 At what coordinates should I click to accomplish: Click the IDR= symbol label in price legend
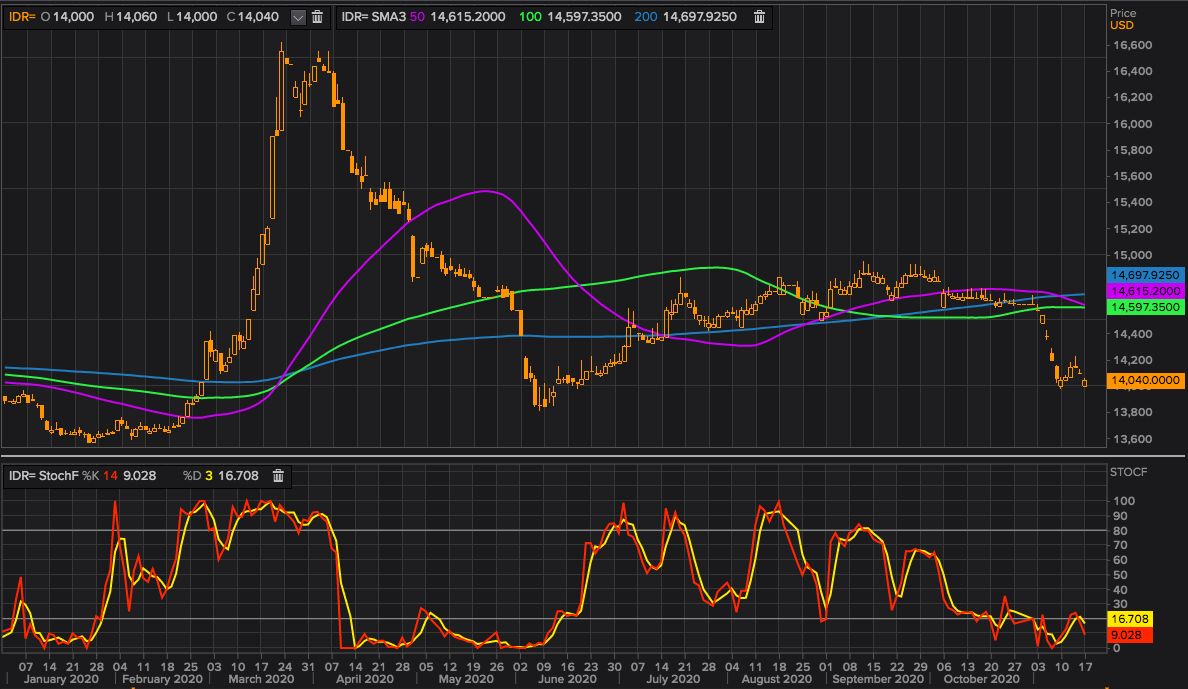coord(22,17)
